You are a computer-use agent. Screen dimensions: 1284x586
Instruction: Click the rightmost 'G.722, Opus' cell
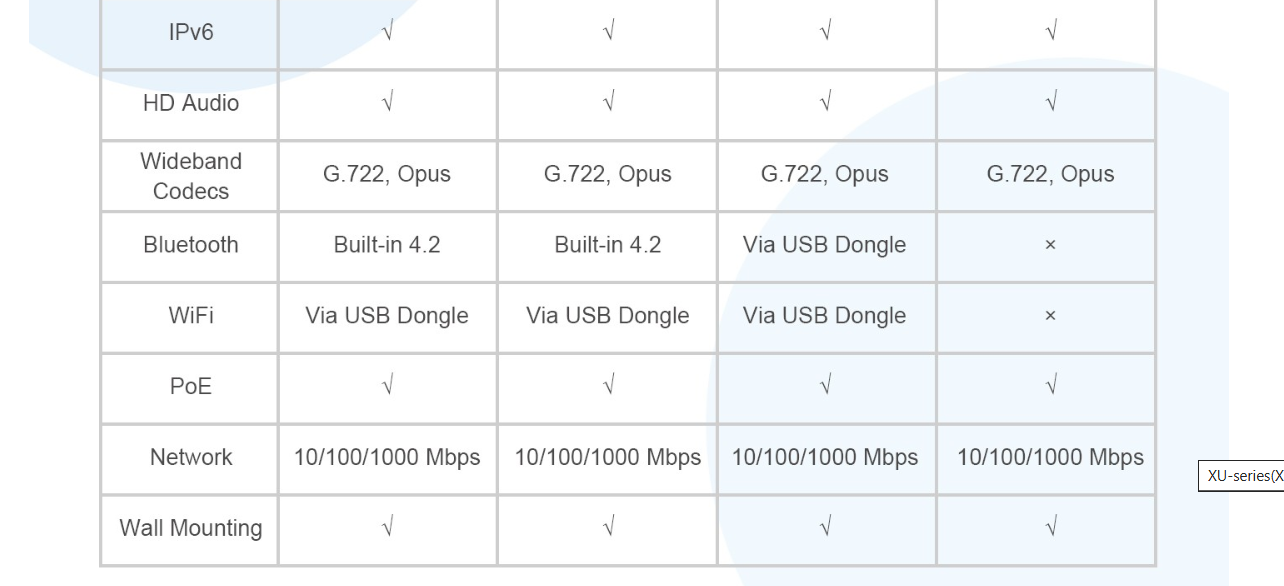pos(1050,174)
